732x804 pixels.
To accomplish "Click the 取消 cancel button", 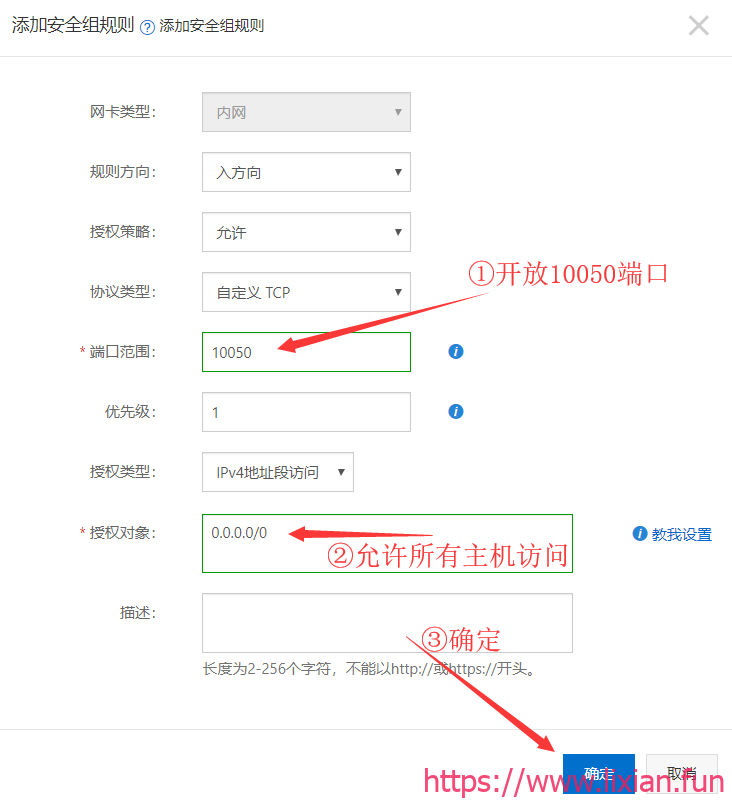I will [682, 774].
